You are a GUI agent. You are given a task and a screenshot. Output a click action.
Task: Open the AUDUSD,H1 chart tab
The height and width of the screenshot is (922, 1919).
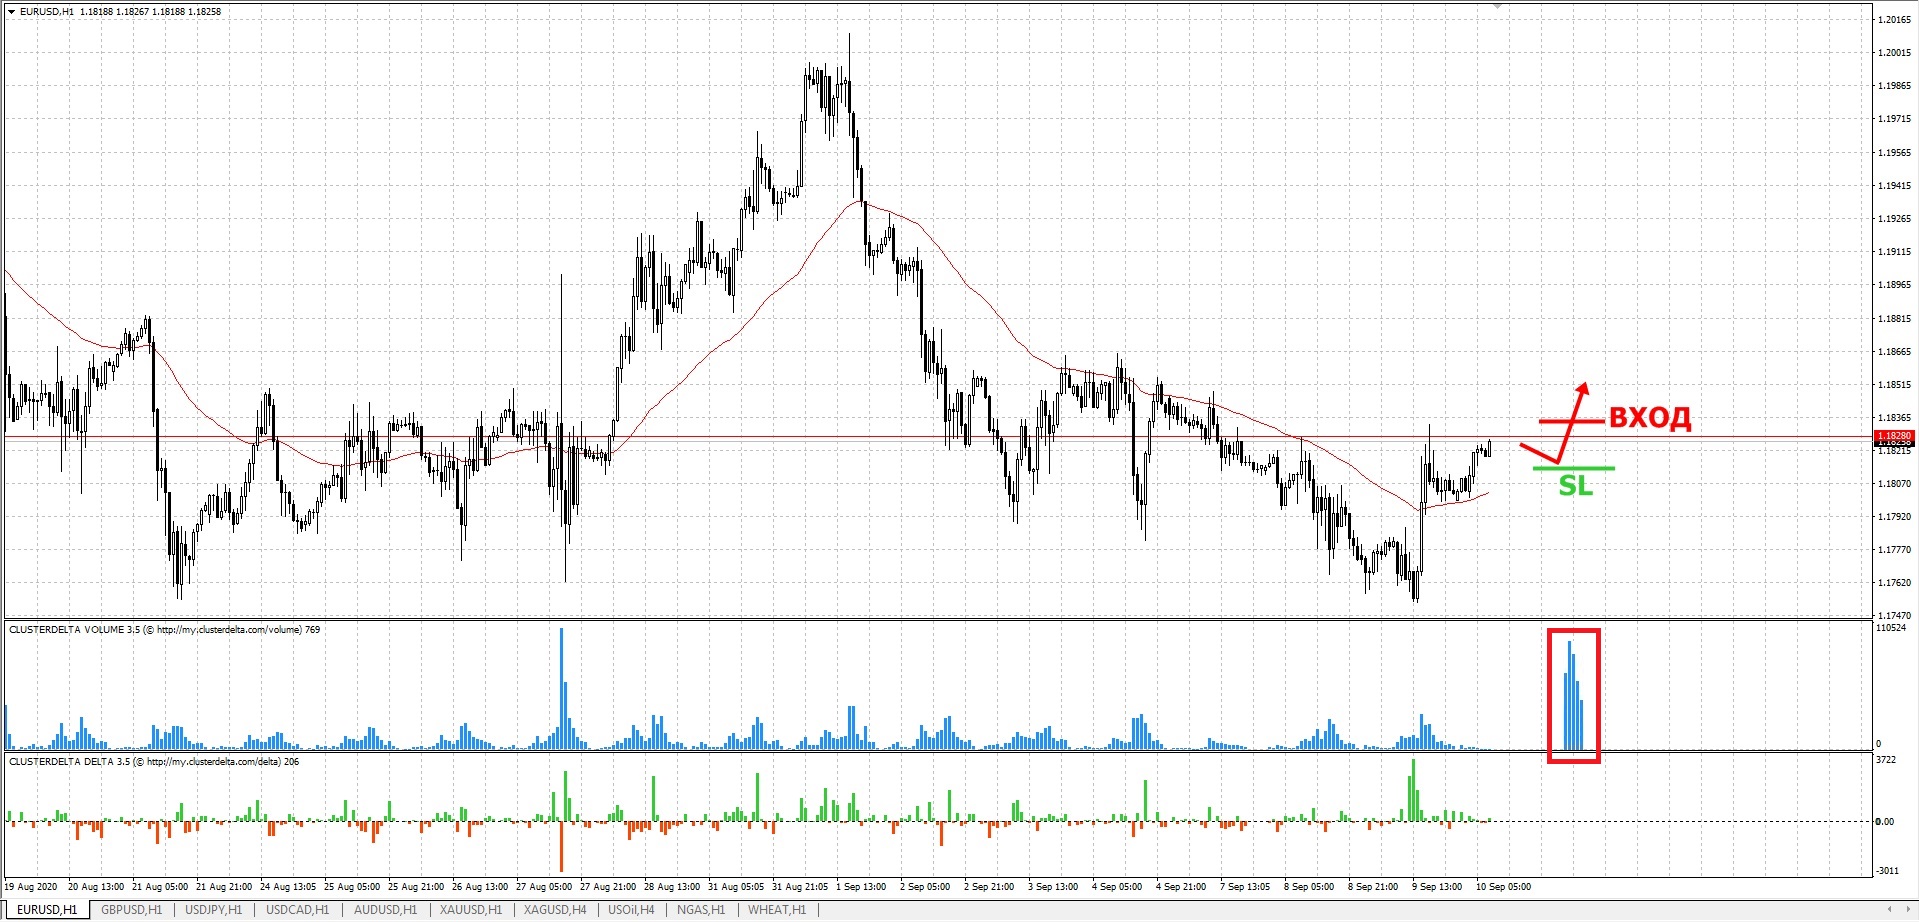[x=385, y=910]
